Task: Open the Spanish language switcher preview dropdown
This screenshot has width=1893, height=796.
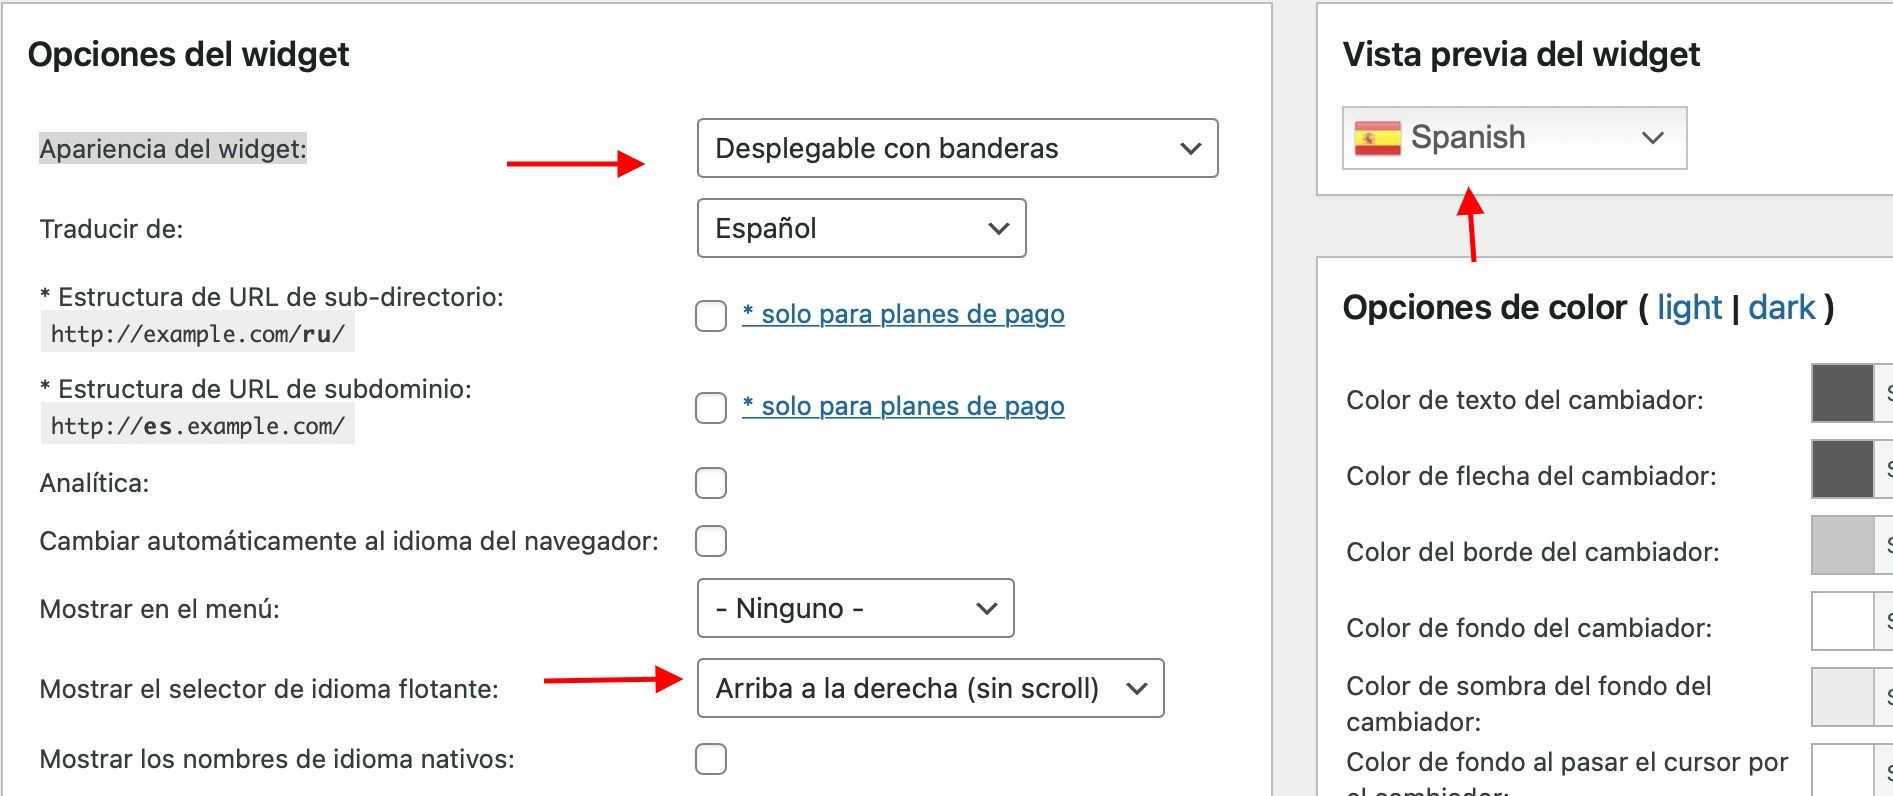Action: tap(1514, 138)
